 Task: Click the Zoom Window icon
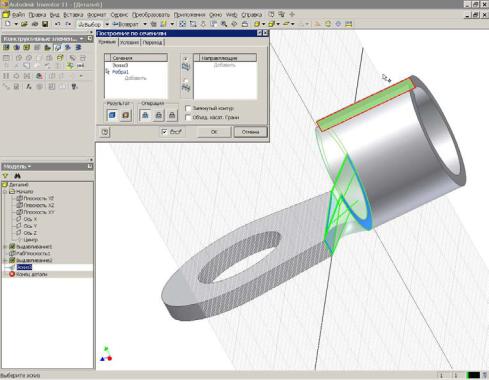coord(193,24)
